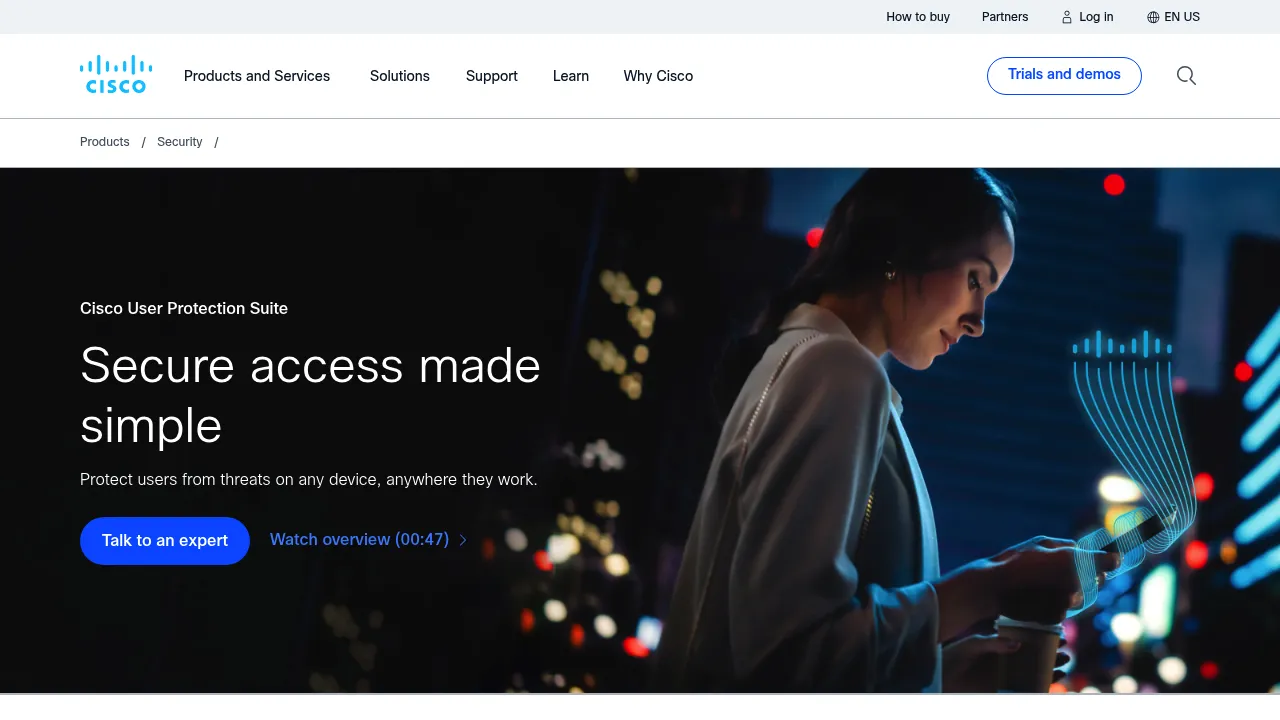Click the Log in user icon

pos(1067,17)
